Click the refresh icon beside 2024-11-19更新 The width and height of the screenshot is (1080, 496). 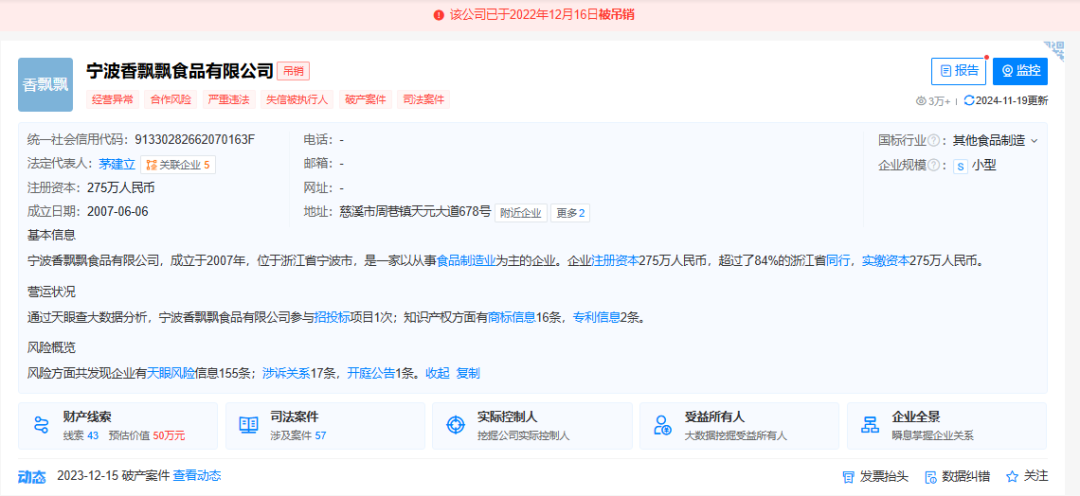coord(969,101)
